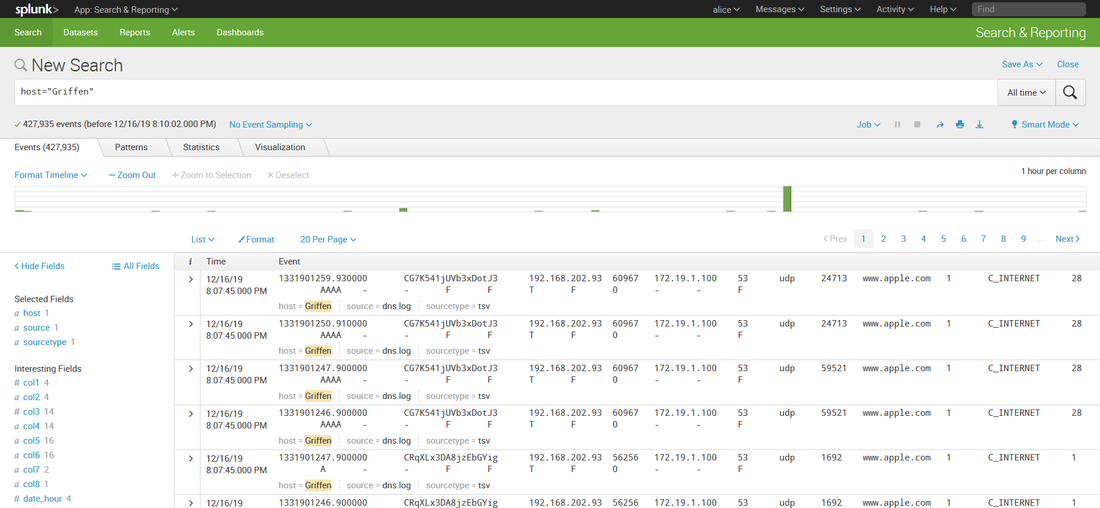1100x508 pixels.
Task: Click dns.log source value in first event
Action: 396,306
